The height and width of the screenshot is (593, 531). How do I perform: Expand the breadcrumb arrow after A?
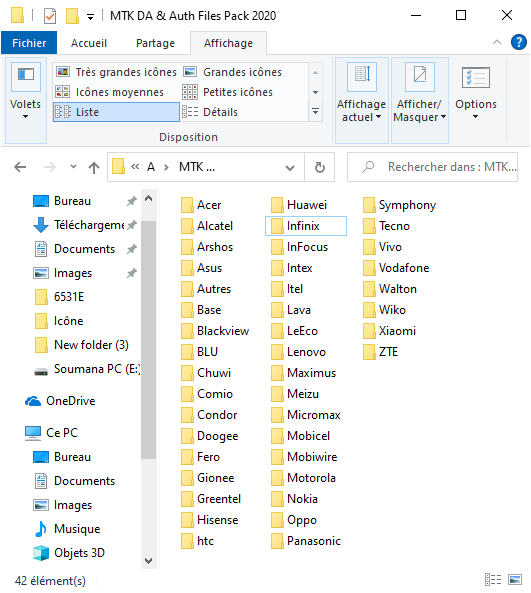pyautogui.click(x=166, y=167)
